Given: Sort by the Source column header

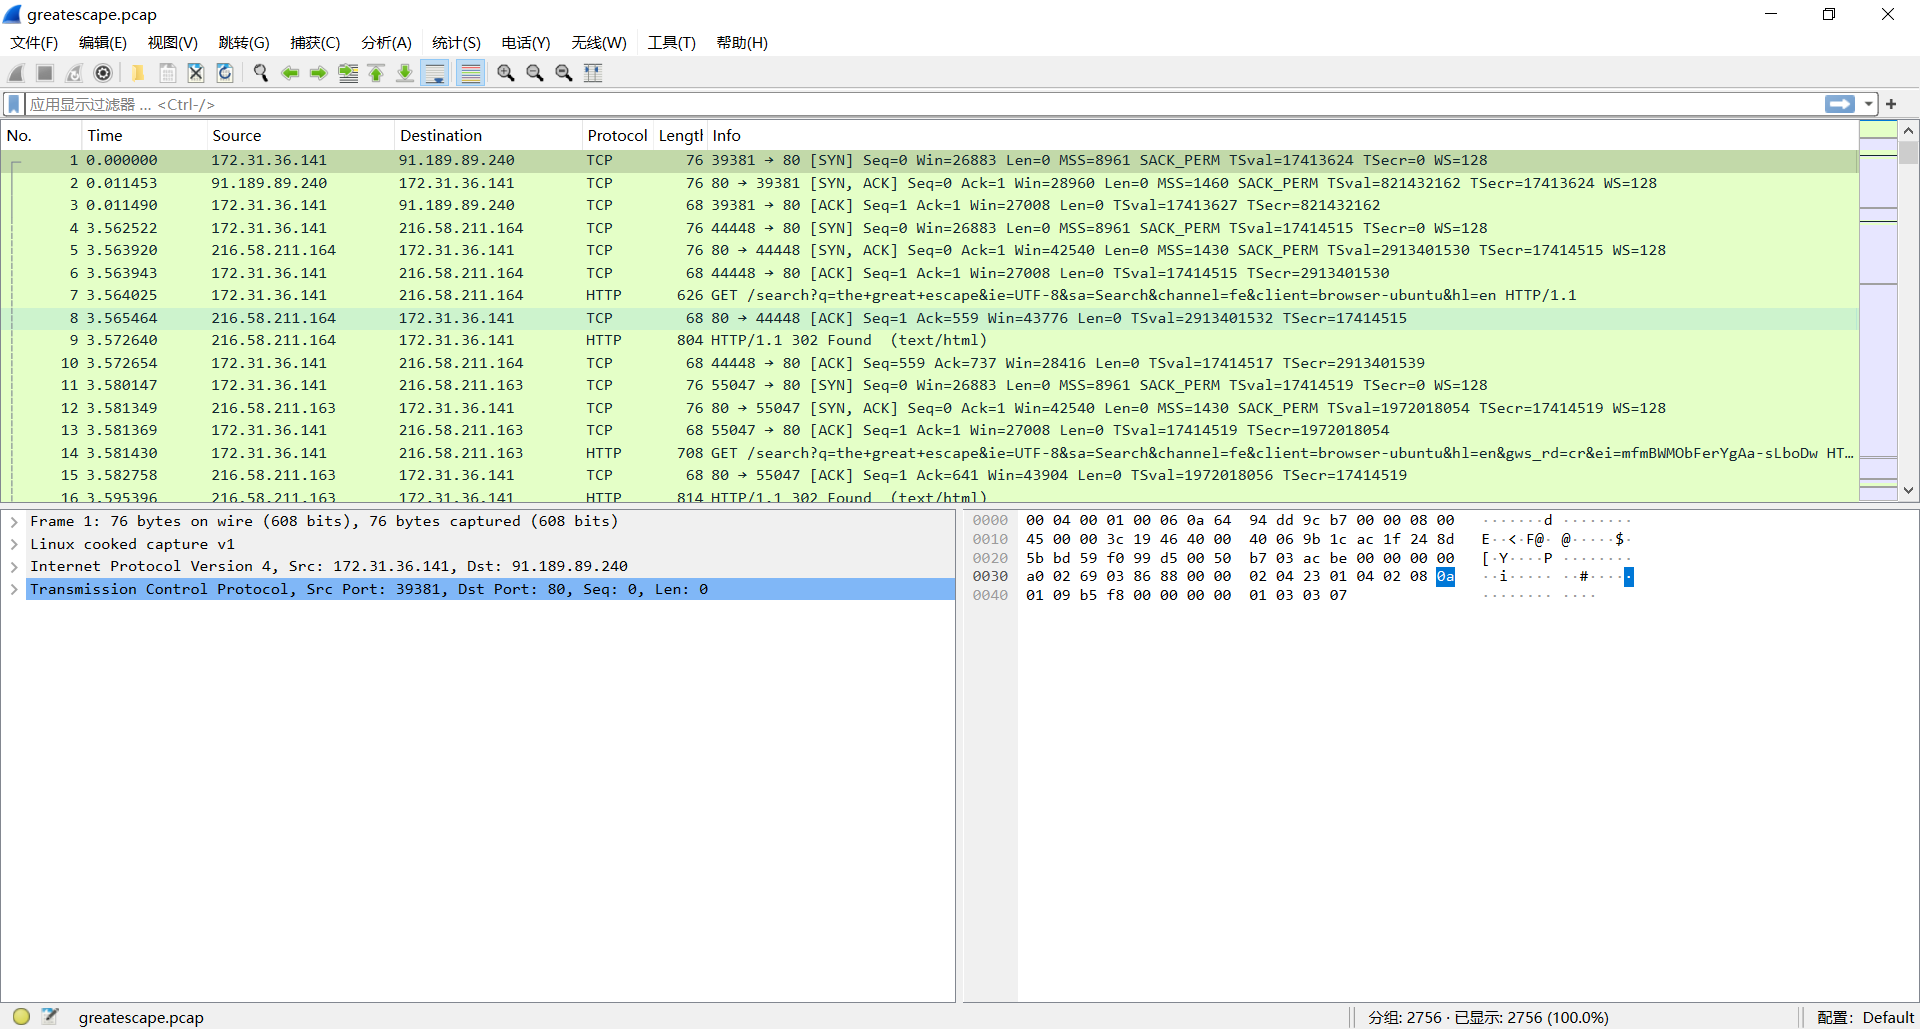Looking at the screenshot, I should pos(300,135).
